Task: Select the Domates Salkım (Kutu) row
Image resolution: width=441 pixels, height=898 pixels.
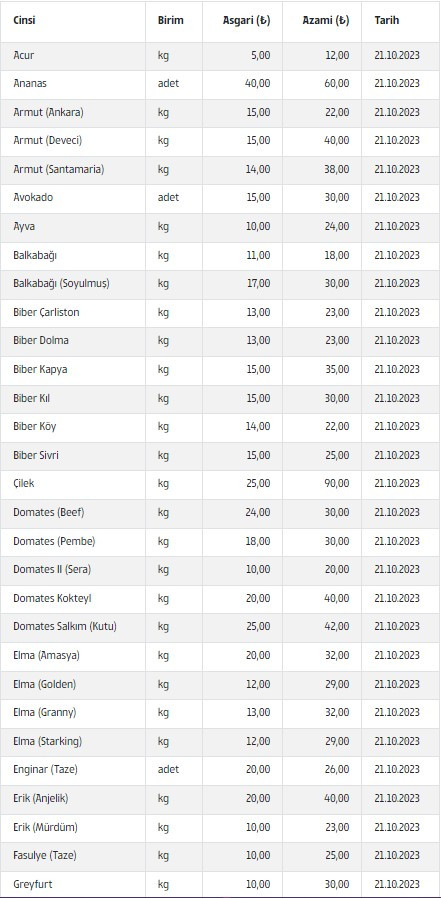Action: click(x=220, y=627)
